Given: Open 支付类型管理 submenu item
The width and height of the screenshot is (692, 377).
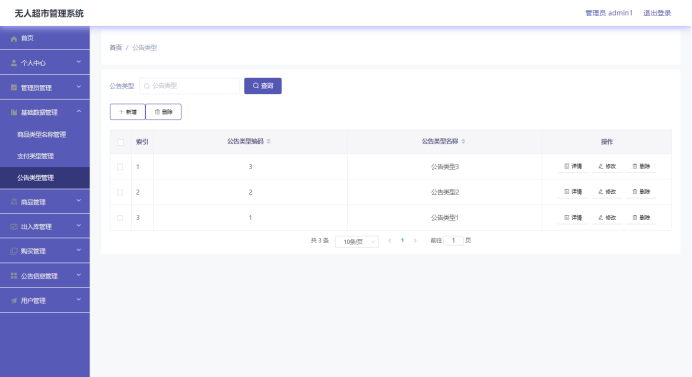Looking at the screenshot, I should pyautogui.click(x=45, y=156).
